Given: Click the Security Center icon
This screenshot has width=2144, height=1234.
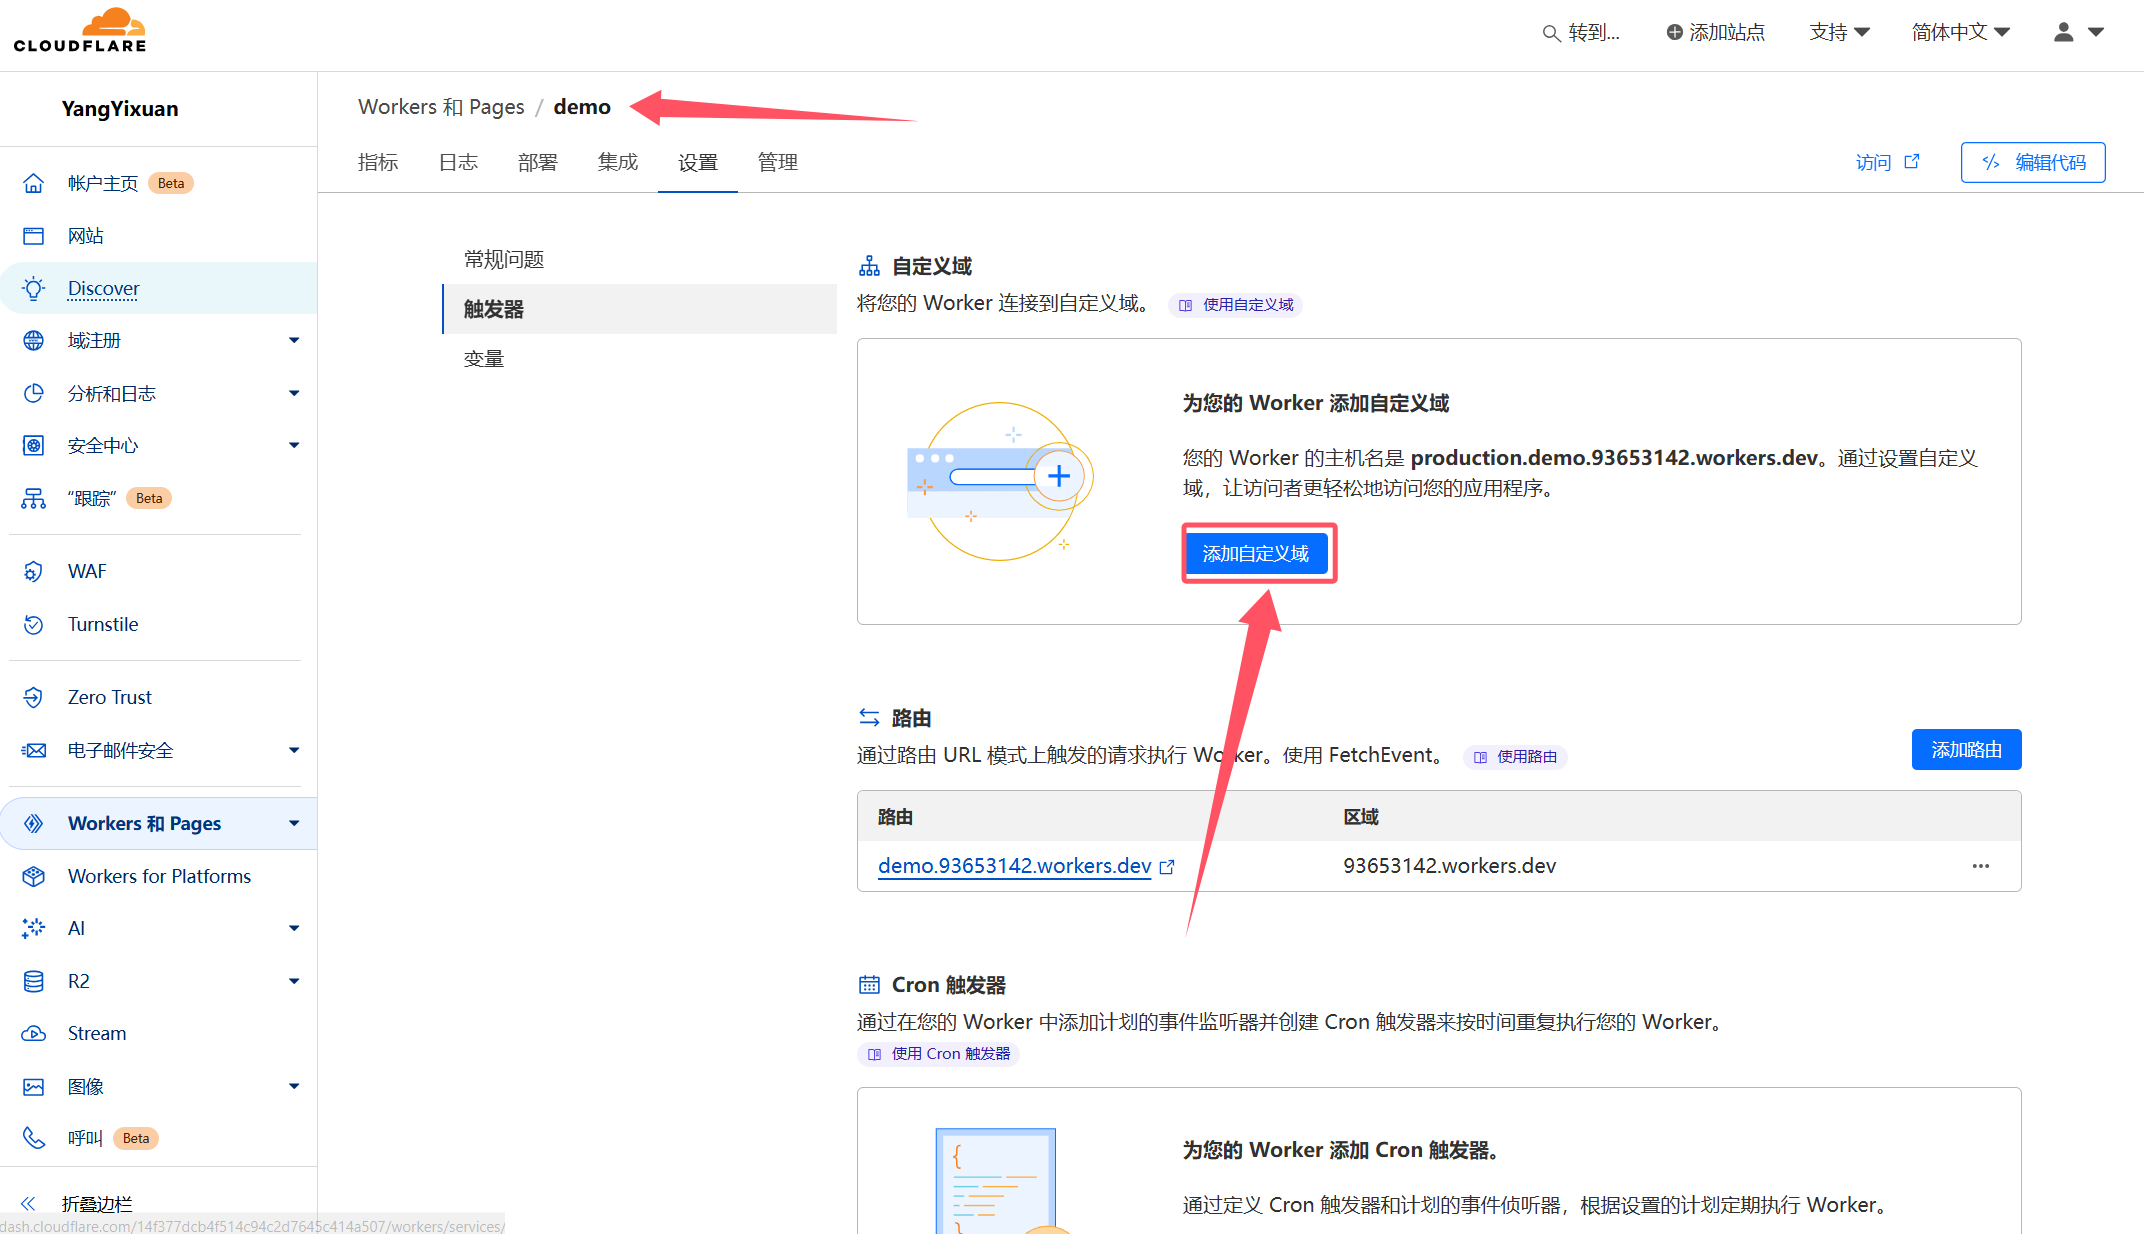Looking at the screenshot, I should point(34,446).
